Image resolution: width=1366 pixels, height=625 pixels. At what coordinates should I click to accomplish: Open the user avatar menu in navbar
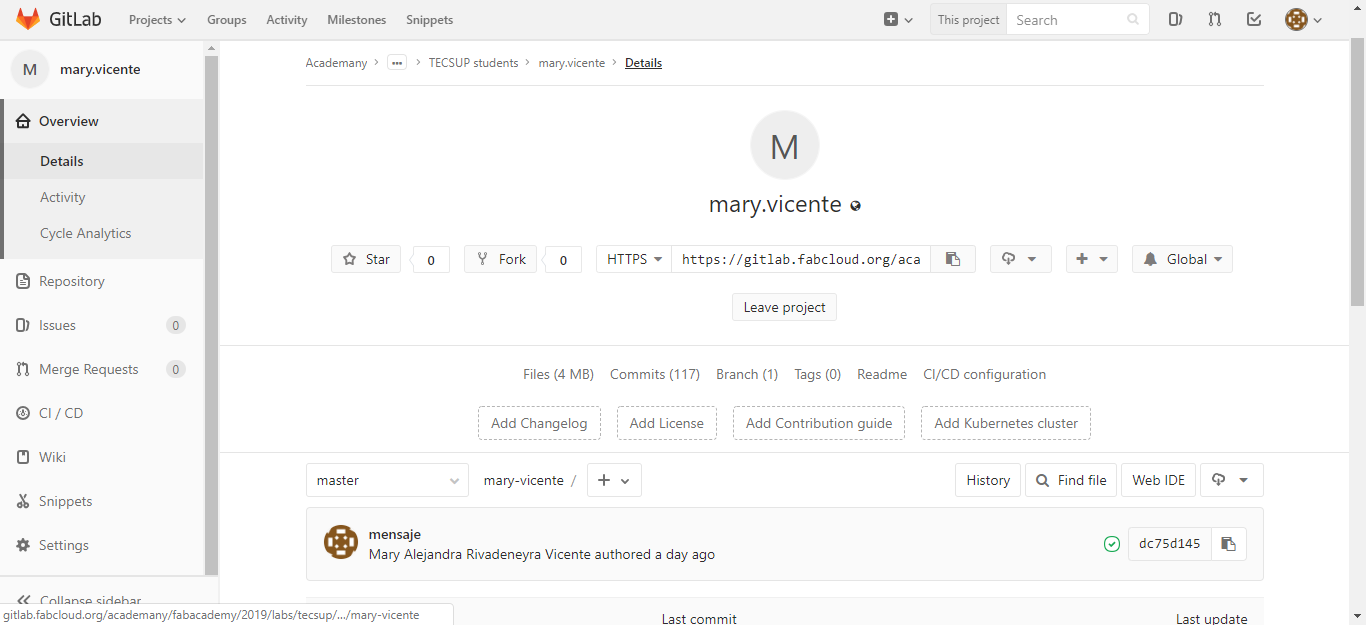[1303, 19]
